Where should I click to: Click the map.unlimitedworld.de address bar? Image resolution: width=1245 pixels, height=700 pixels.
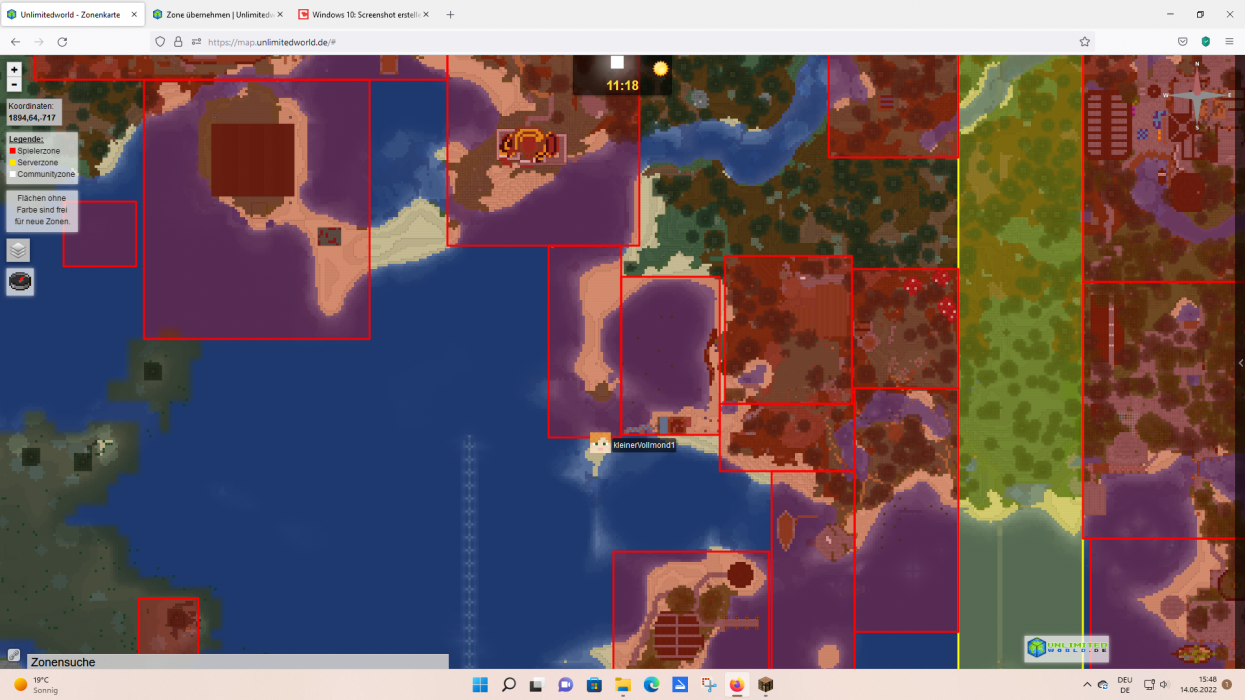tap(622, 42)
